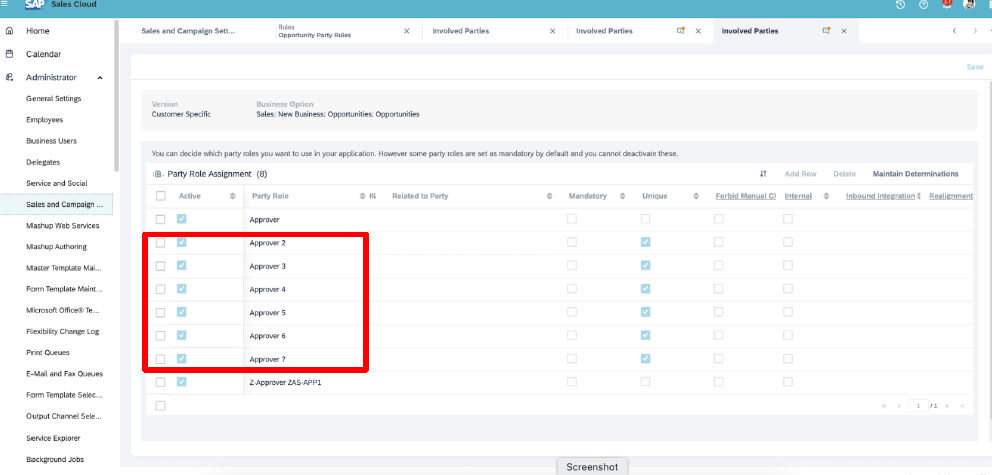Switch to third Involved Parties tab
The height and width of the screenshot is (475, 992).
click(x=461, y=31)
